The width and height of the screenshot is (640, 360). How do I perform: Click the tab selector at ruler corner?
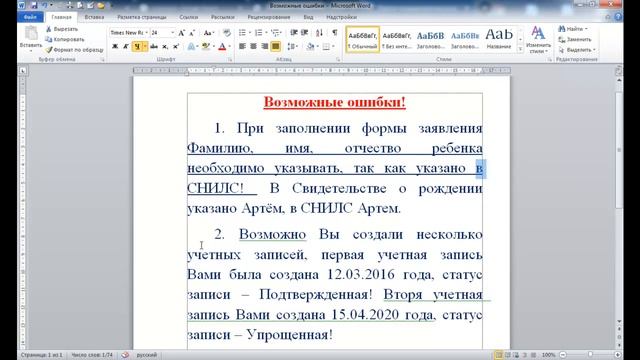(23, 70)
